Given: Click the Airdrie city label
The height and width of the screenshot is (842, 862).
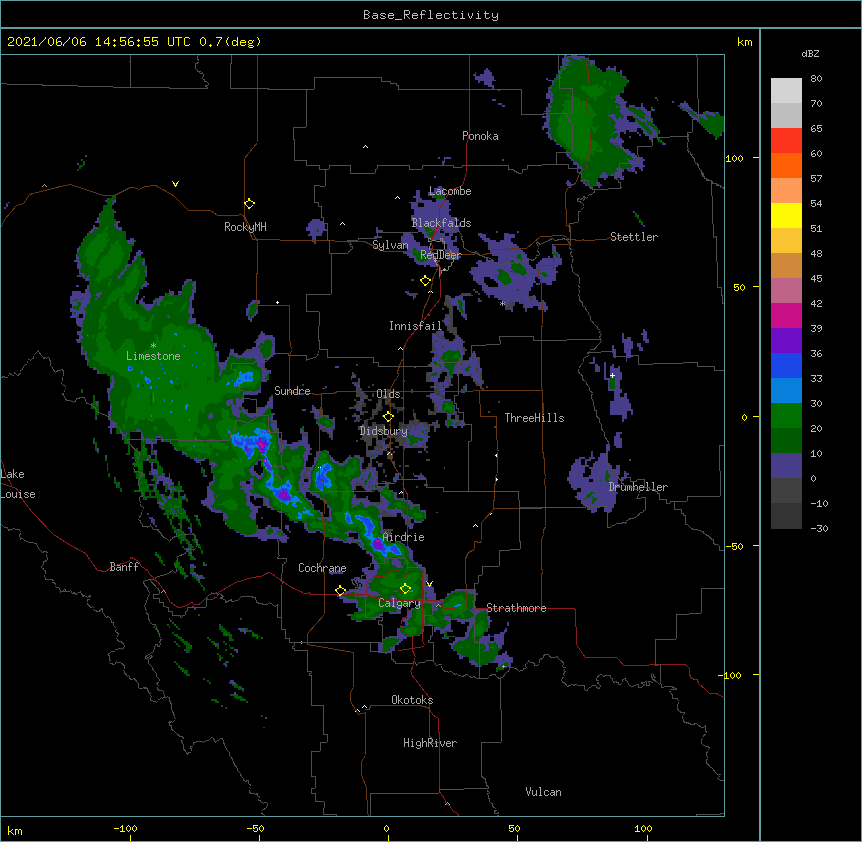Looking at the screenshot, I should [404, 537].
